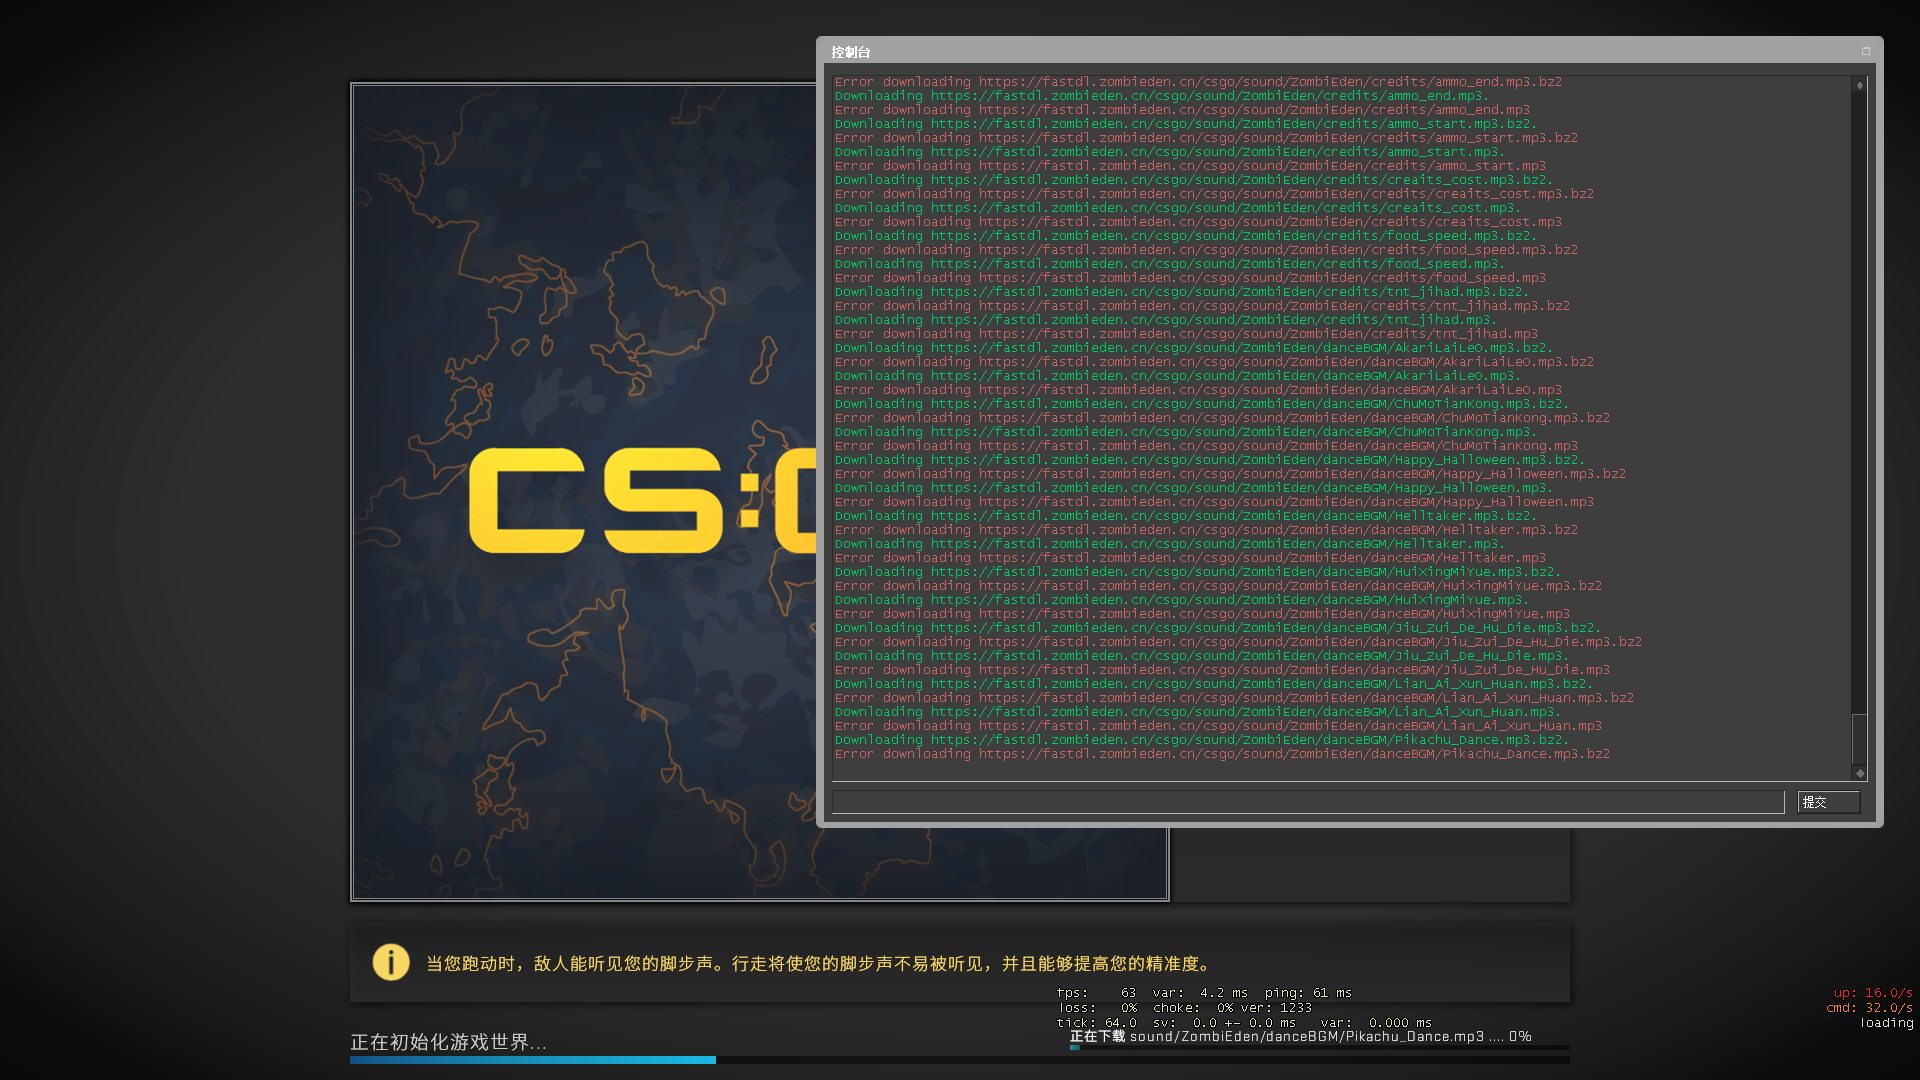The image size is (1920, 1080).
Task: Click the 正在初始化游戏世界 status text
Action: (448, 1042)
